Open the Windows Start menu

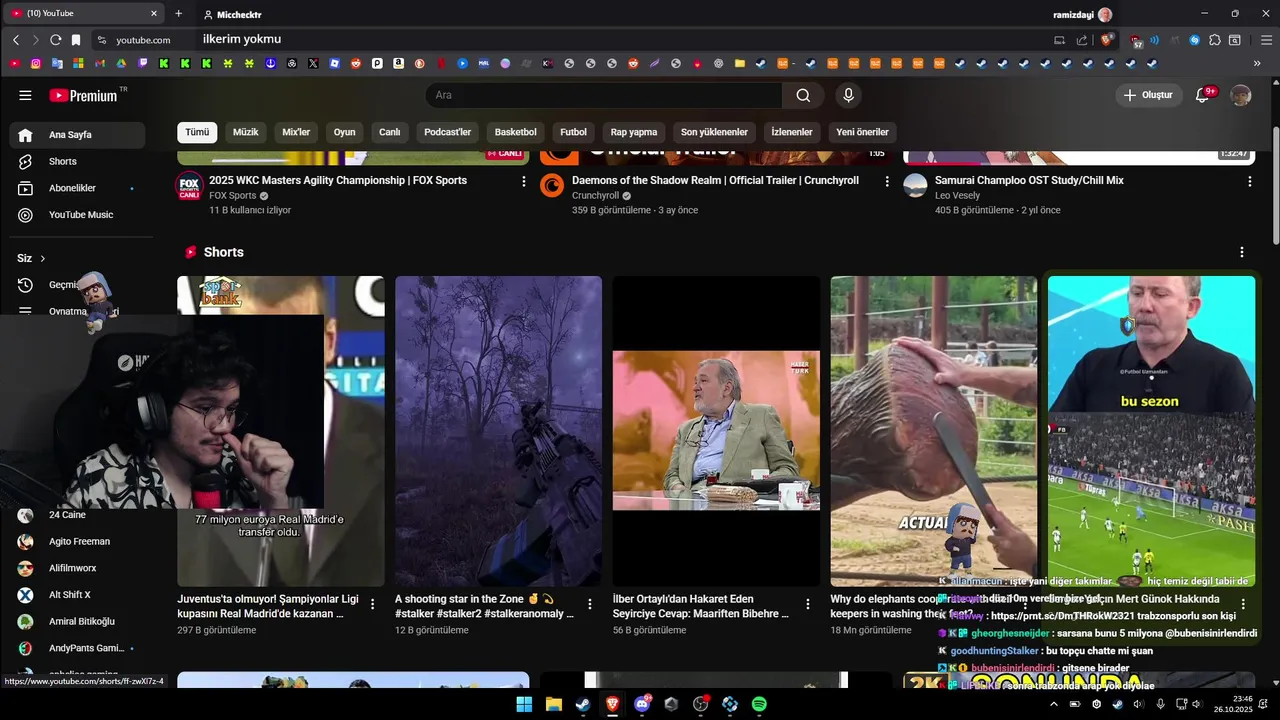click(x=524, y=704)
